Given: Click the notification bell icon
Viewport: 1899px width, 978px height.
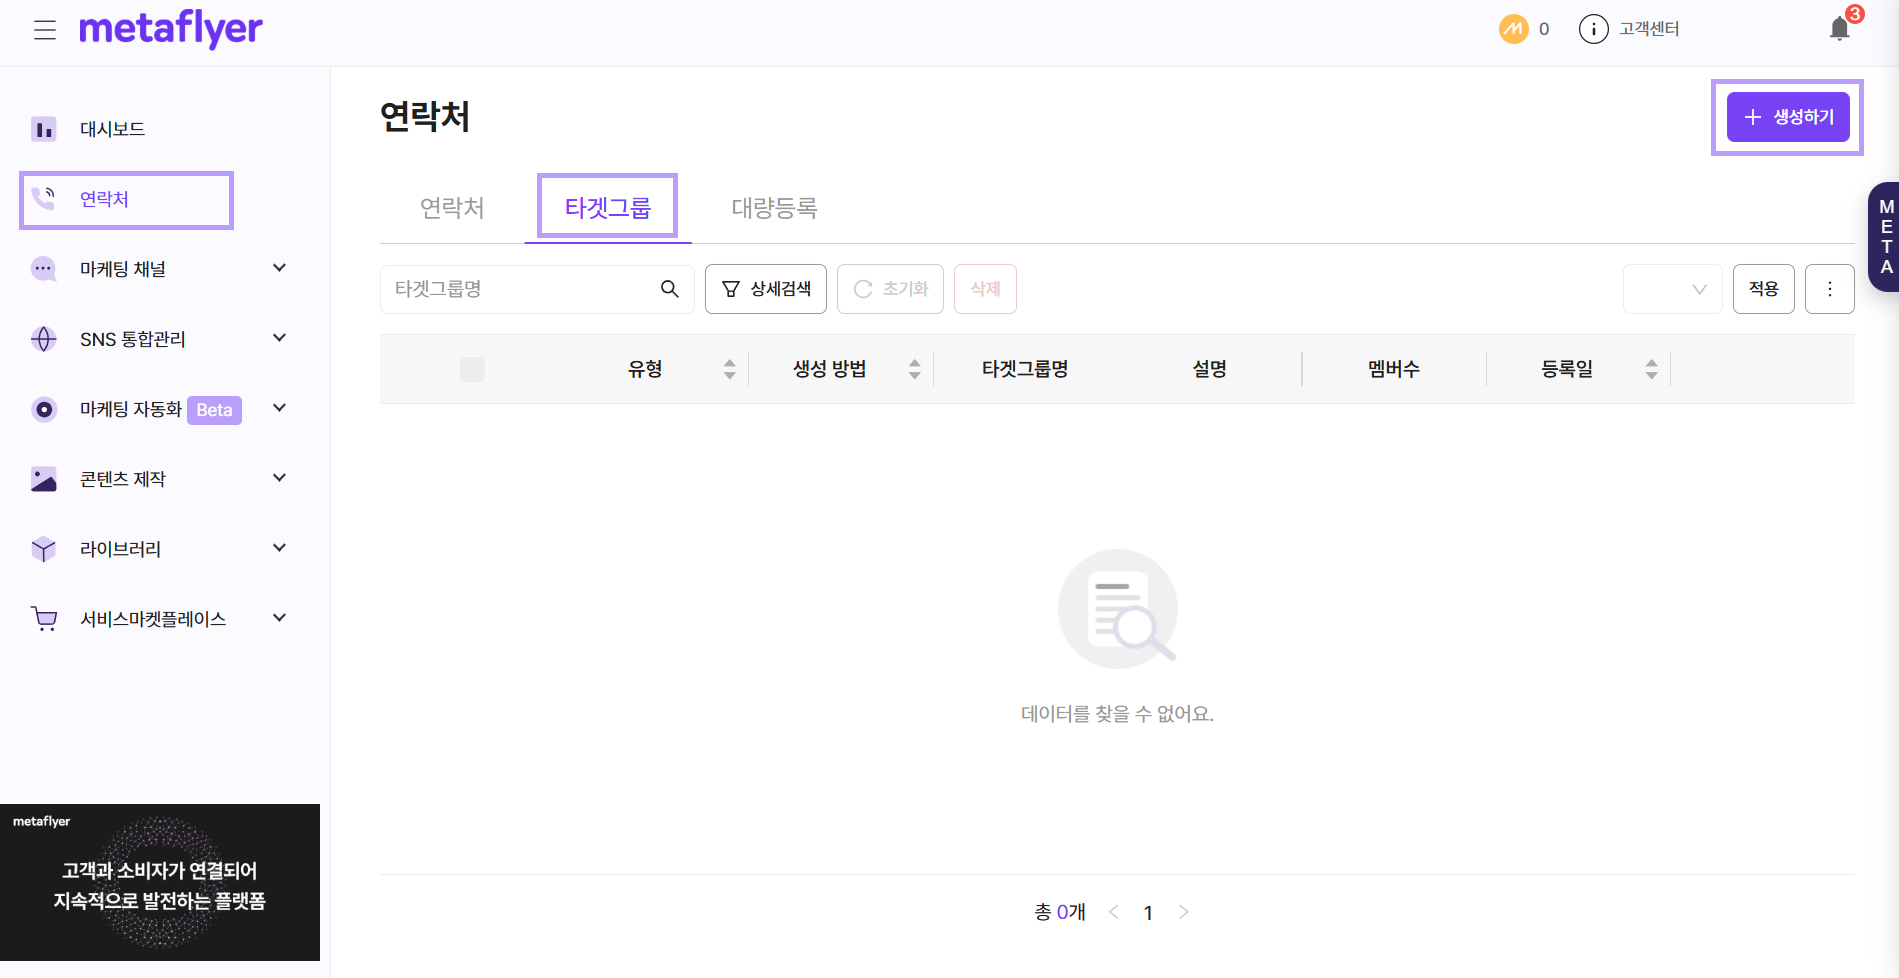Looking at the screenshot, I should (x=1839, y=29).
